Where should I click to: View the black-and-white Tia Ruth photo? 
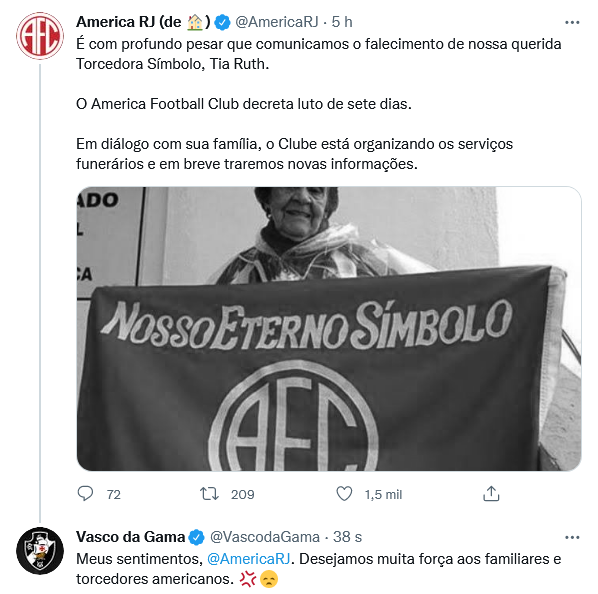tap(329, 329)
